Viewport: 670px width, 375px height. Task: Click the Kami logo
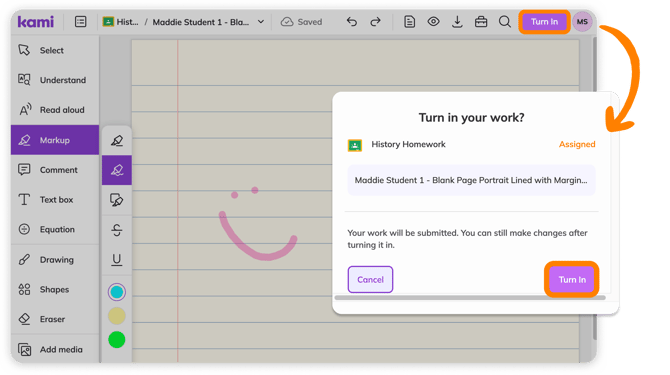pos(36,21)
